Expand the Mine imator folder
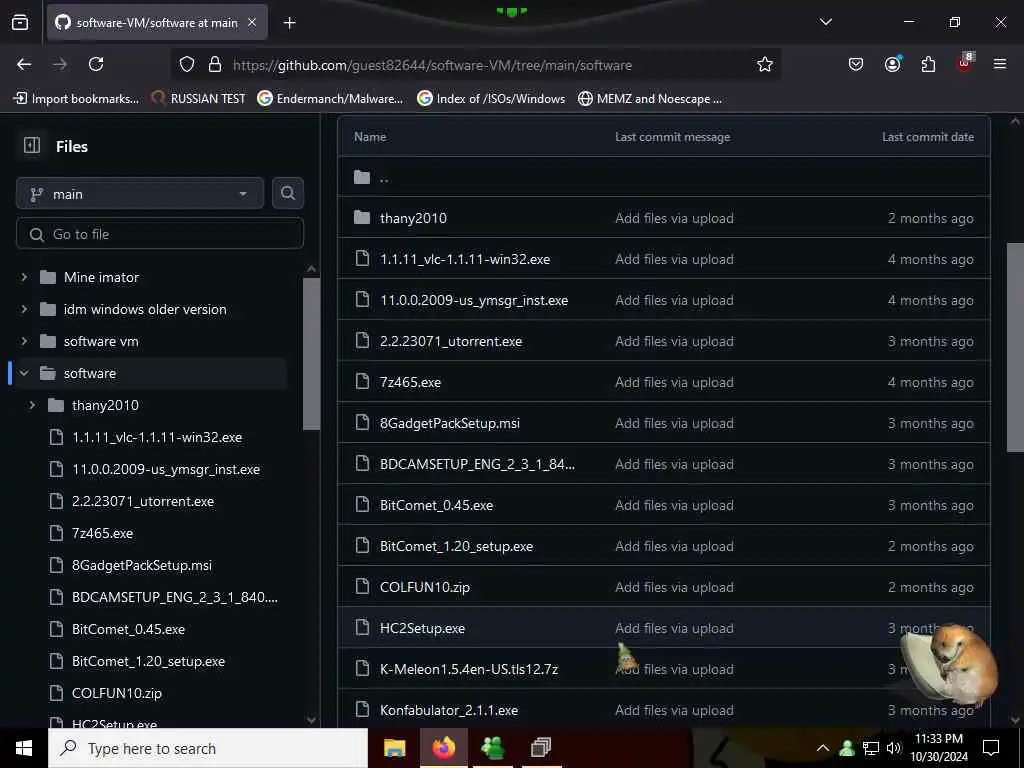The height and width of the screenshot is (768, 1024). click(x=24, y=277)
